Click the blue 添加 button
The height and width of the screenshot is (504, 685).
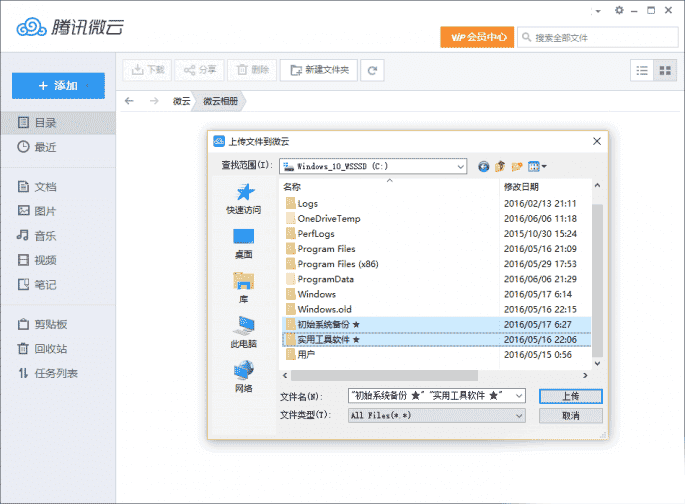click(58, 86)
